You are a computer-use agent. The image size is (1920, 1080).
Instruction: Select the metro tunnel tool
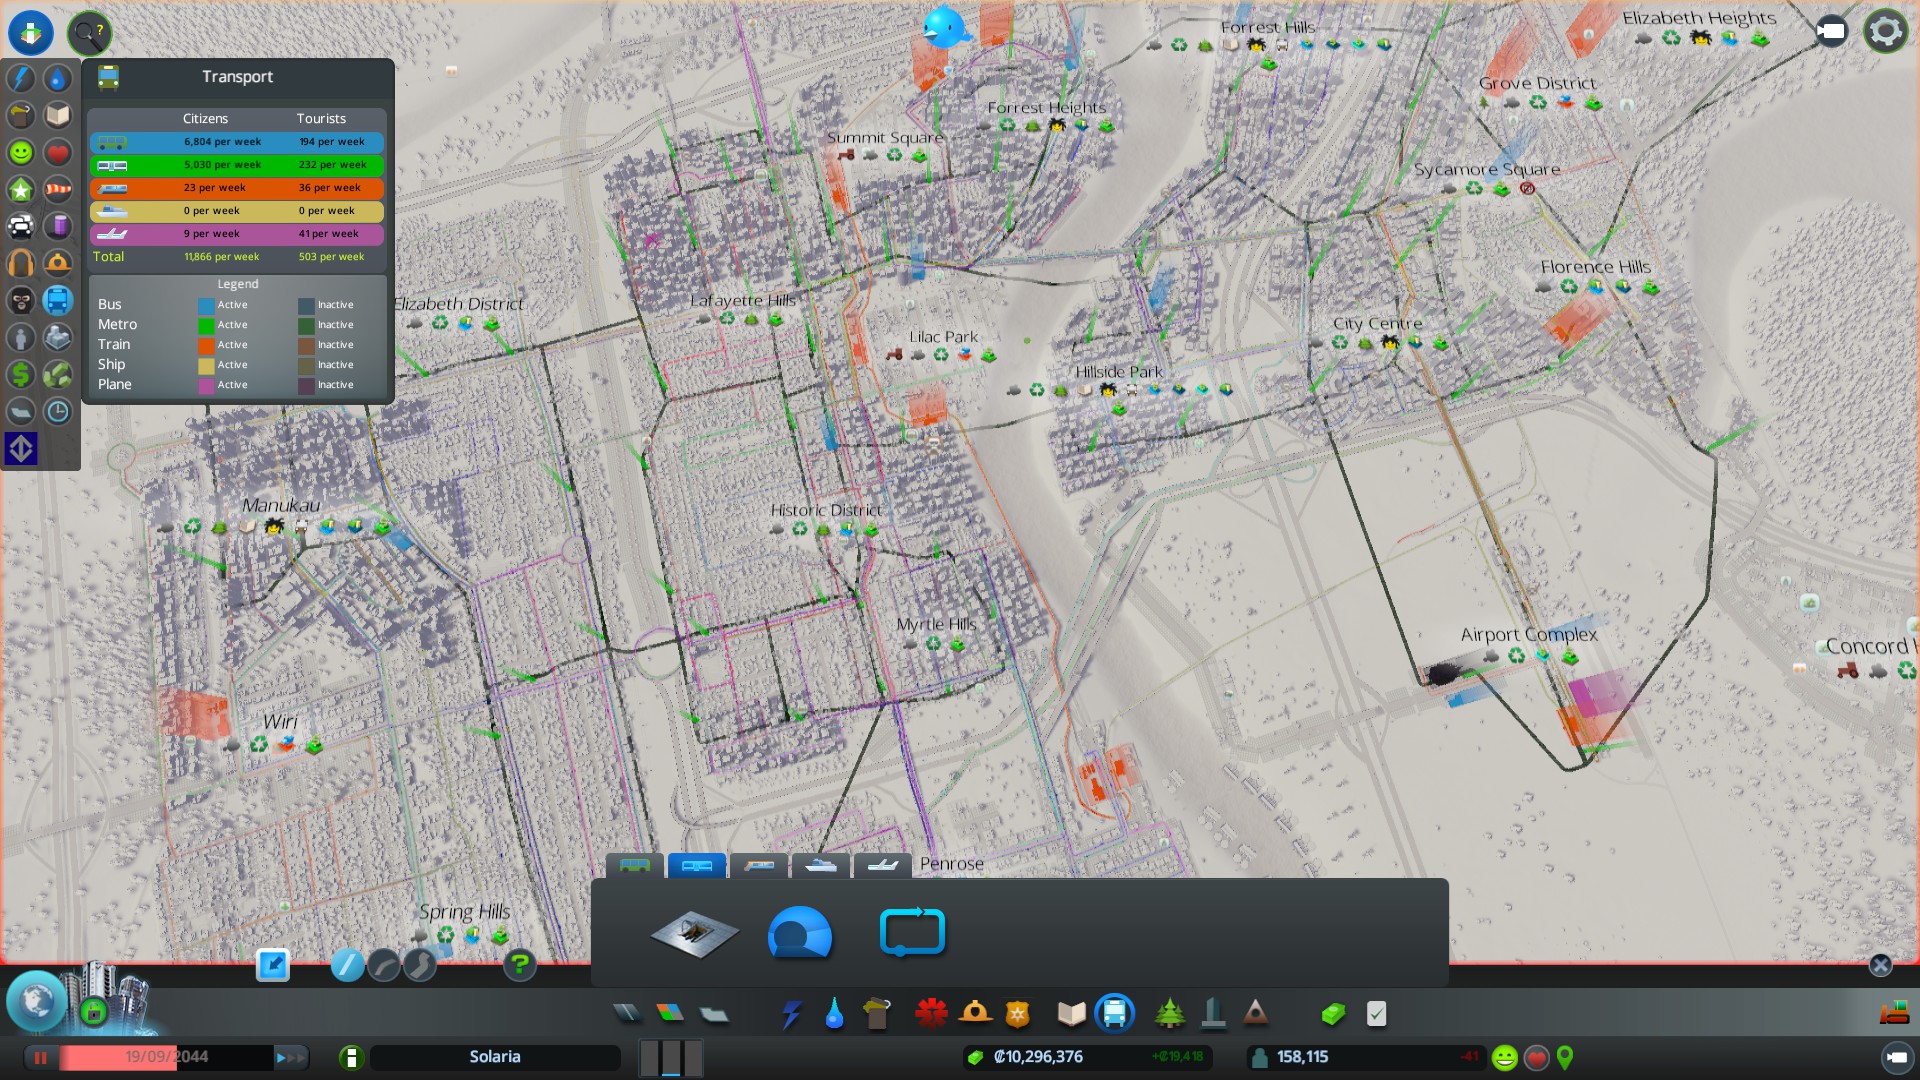[800, 933]
